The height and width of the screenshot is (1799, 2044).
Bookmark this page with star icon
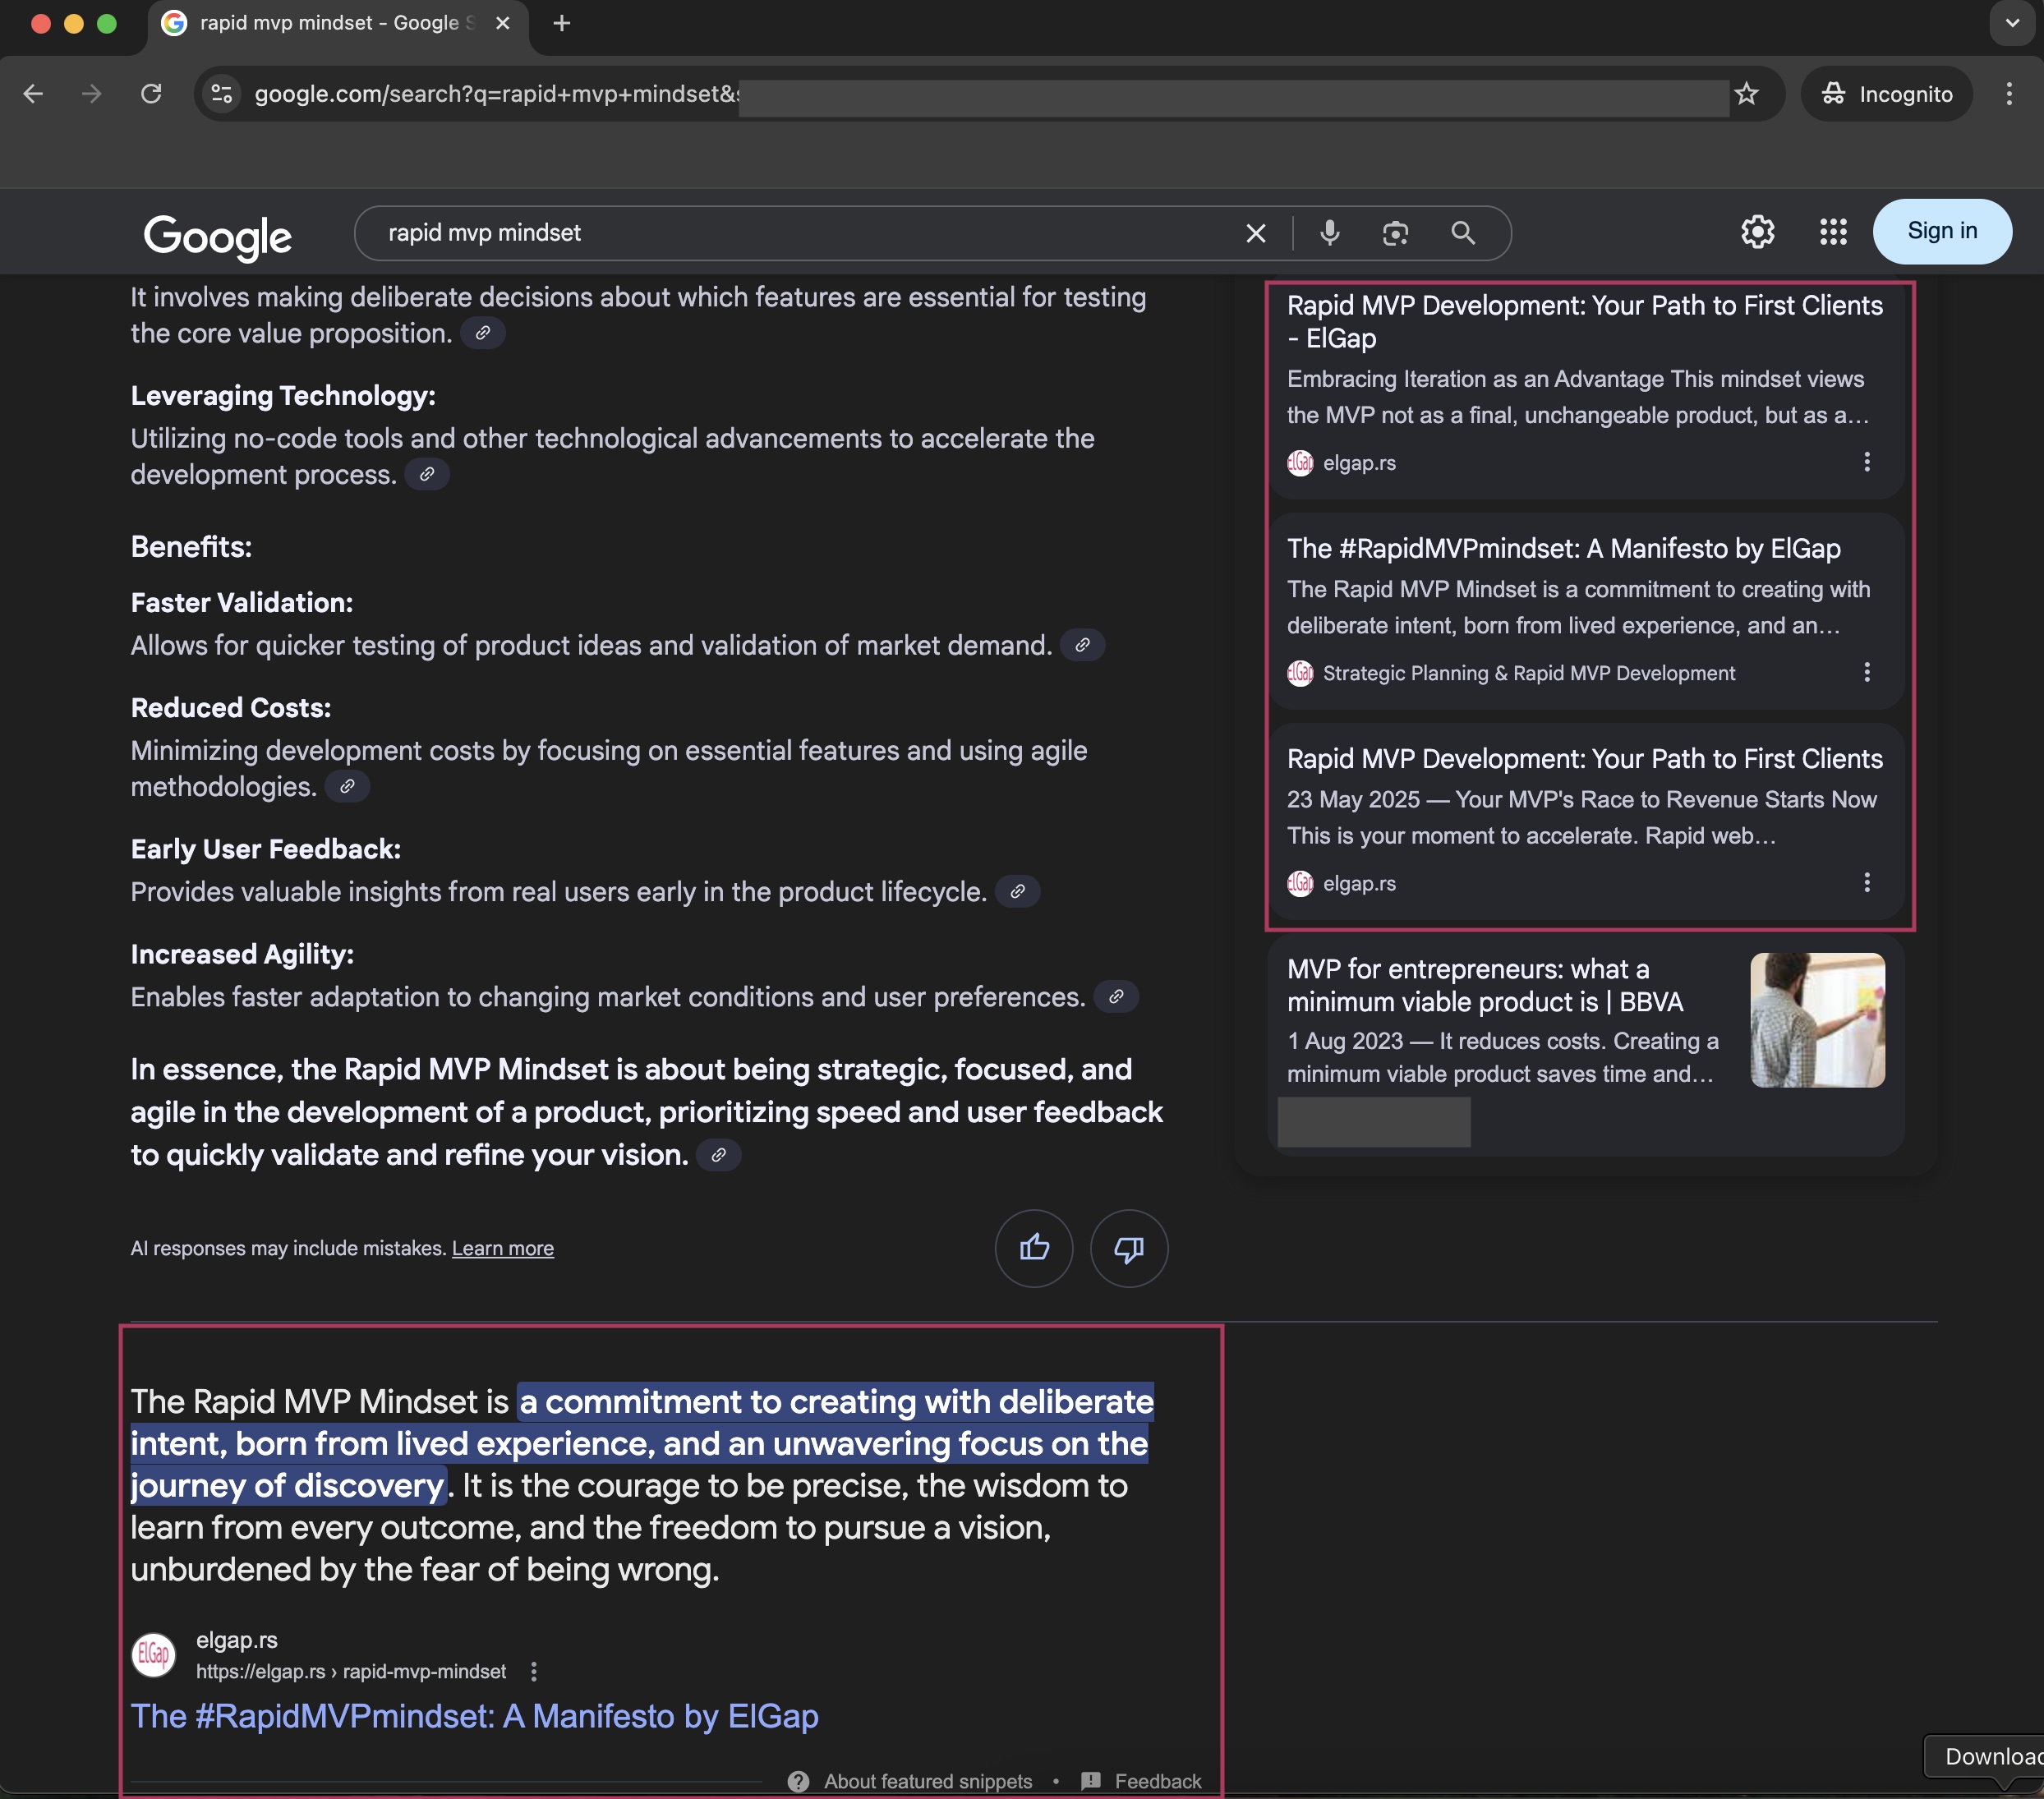point(1746,94)
